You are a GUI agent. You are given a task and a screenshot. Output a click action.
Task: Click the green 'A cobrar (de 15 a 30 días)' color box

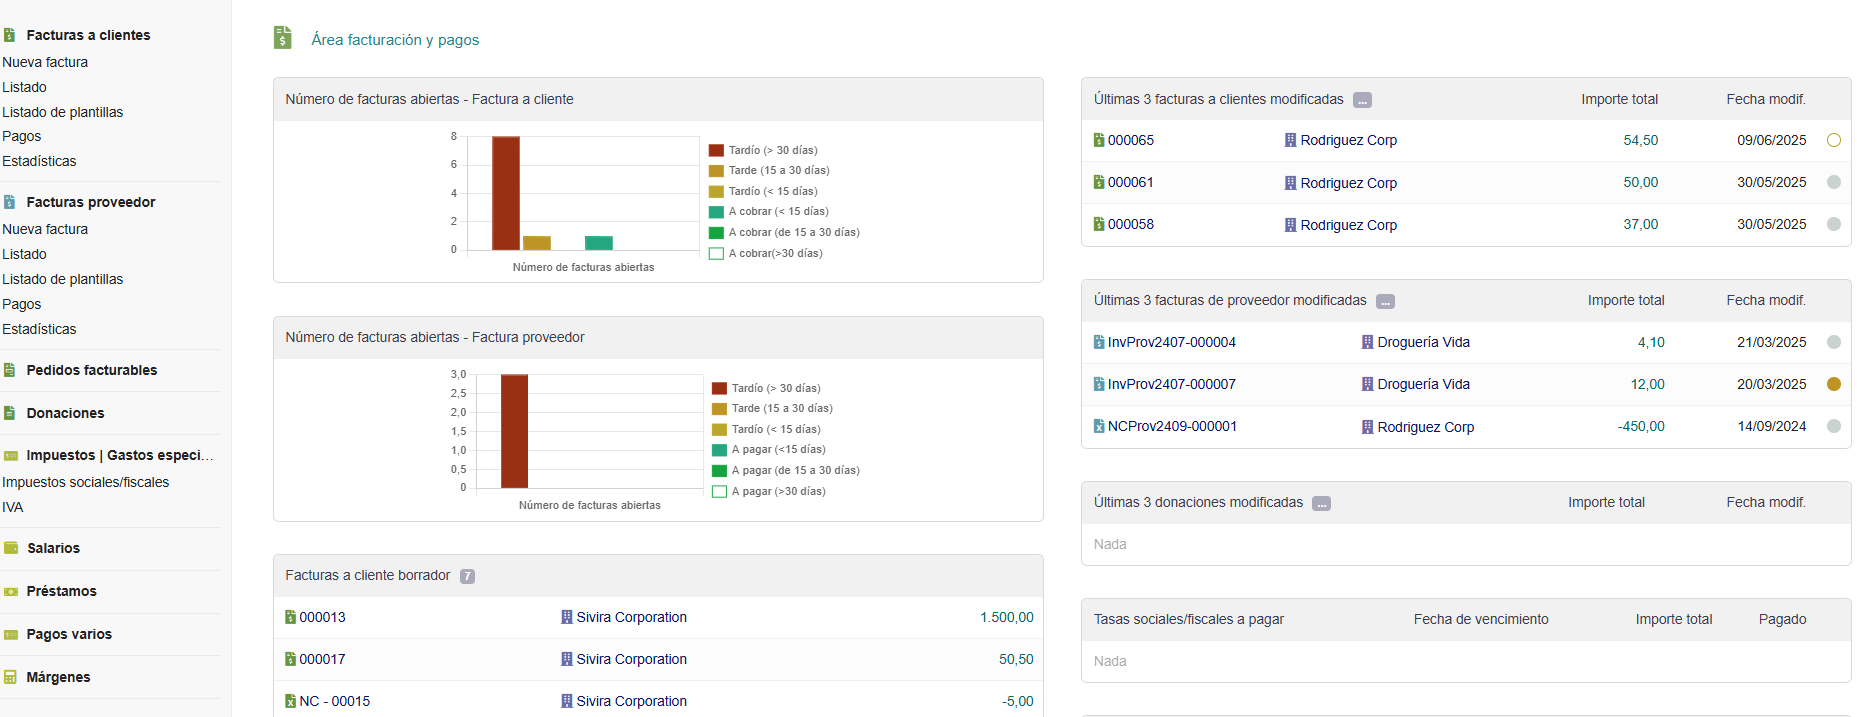716,233
